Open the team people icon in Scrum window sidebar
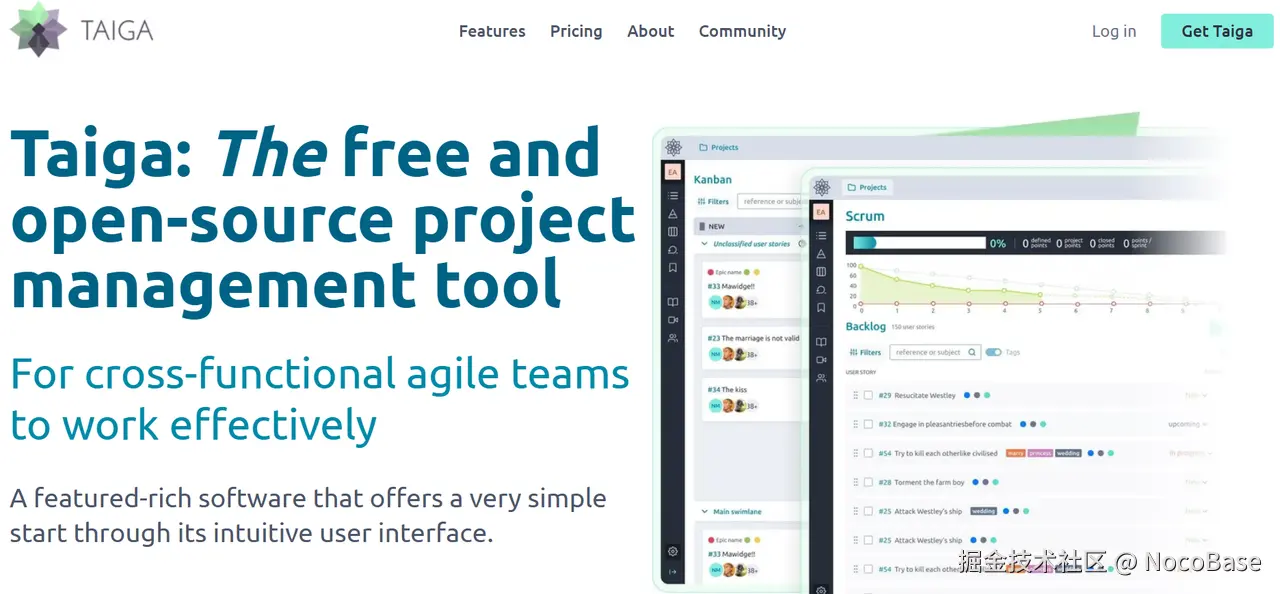Viewport: 1280px width, 594px height. tap(821, 378)
